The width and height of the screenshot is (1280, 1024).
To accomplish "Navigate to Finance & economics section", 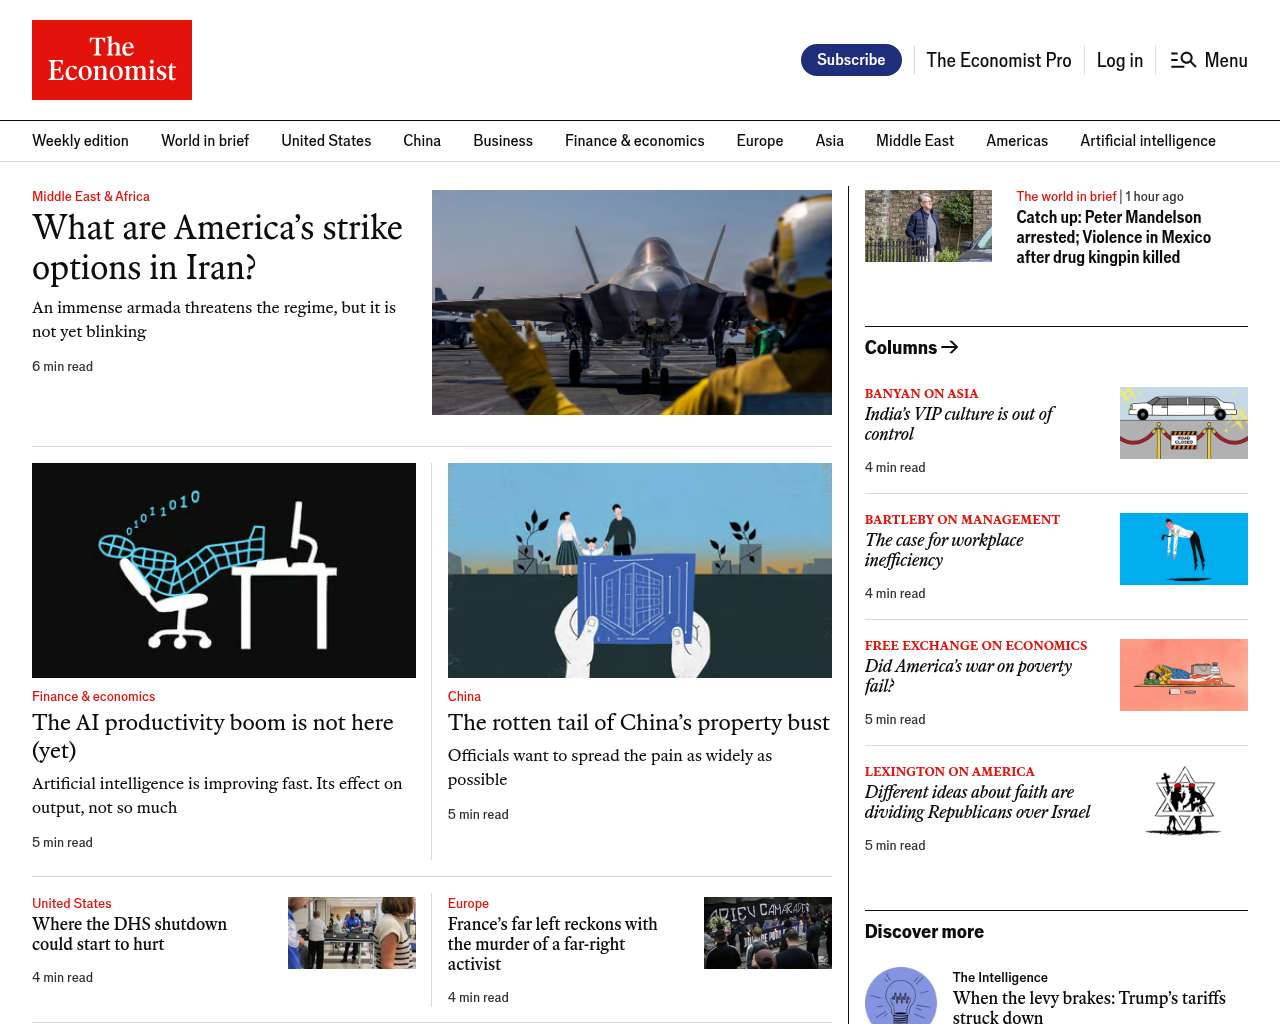I will (x=634, y=141).
